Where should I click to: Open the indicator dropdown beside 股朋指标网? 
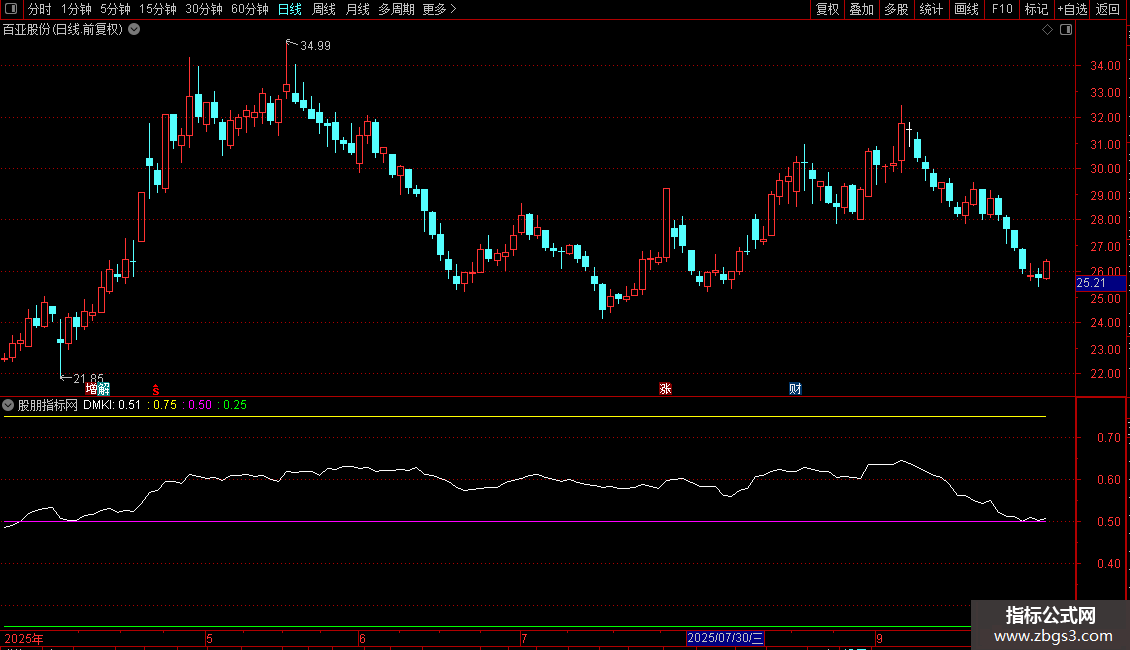pyautogui.click(x=8, y=405)
